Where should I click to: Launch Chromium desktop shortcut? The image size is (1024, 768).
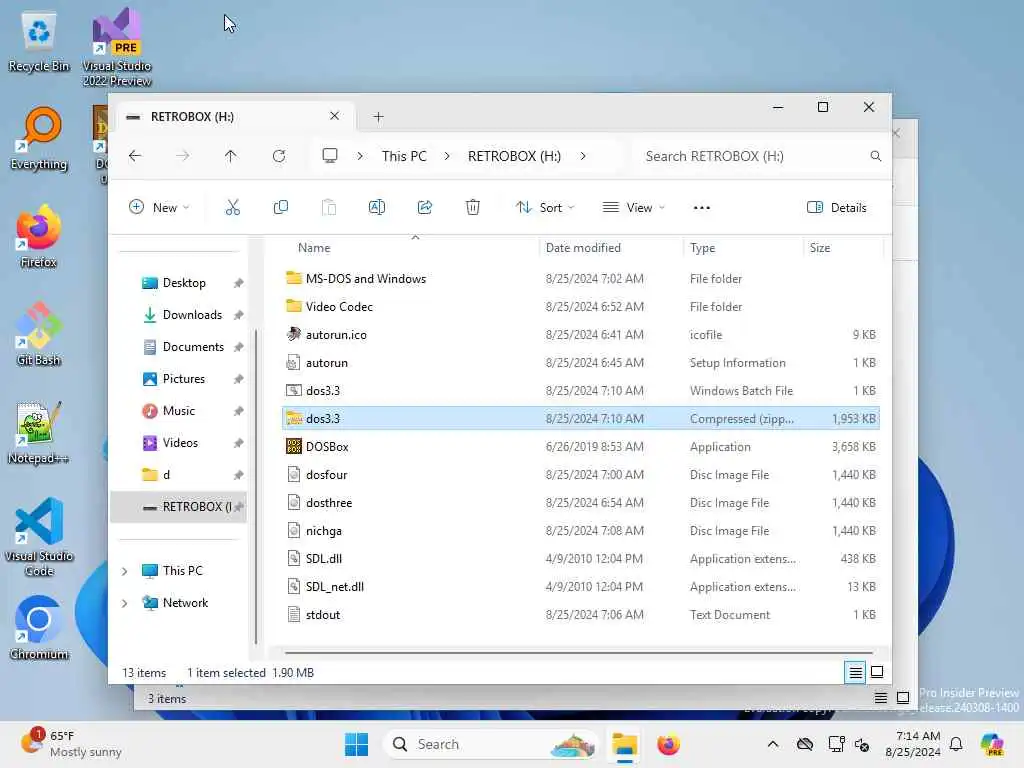pyautogui.click(x=39, y=628)
